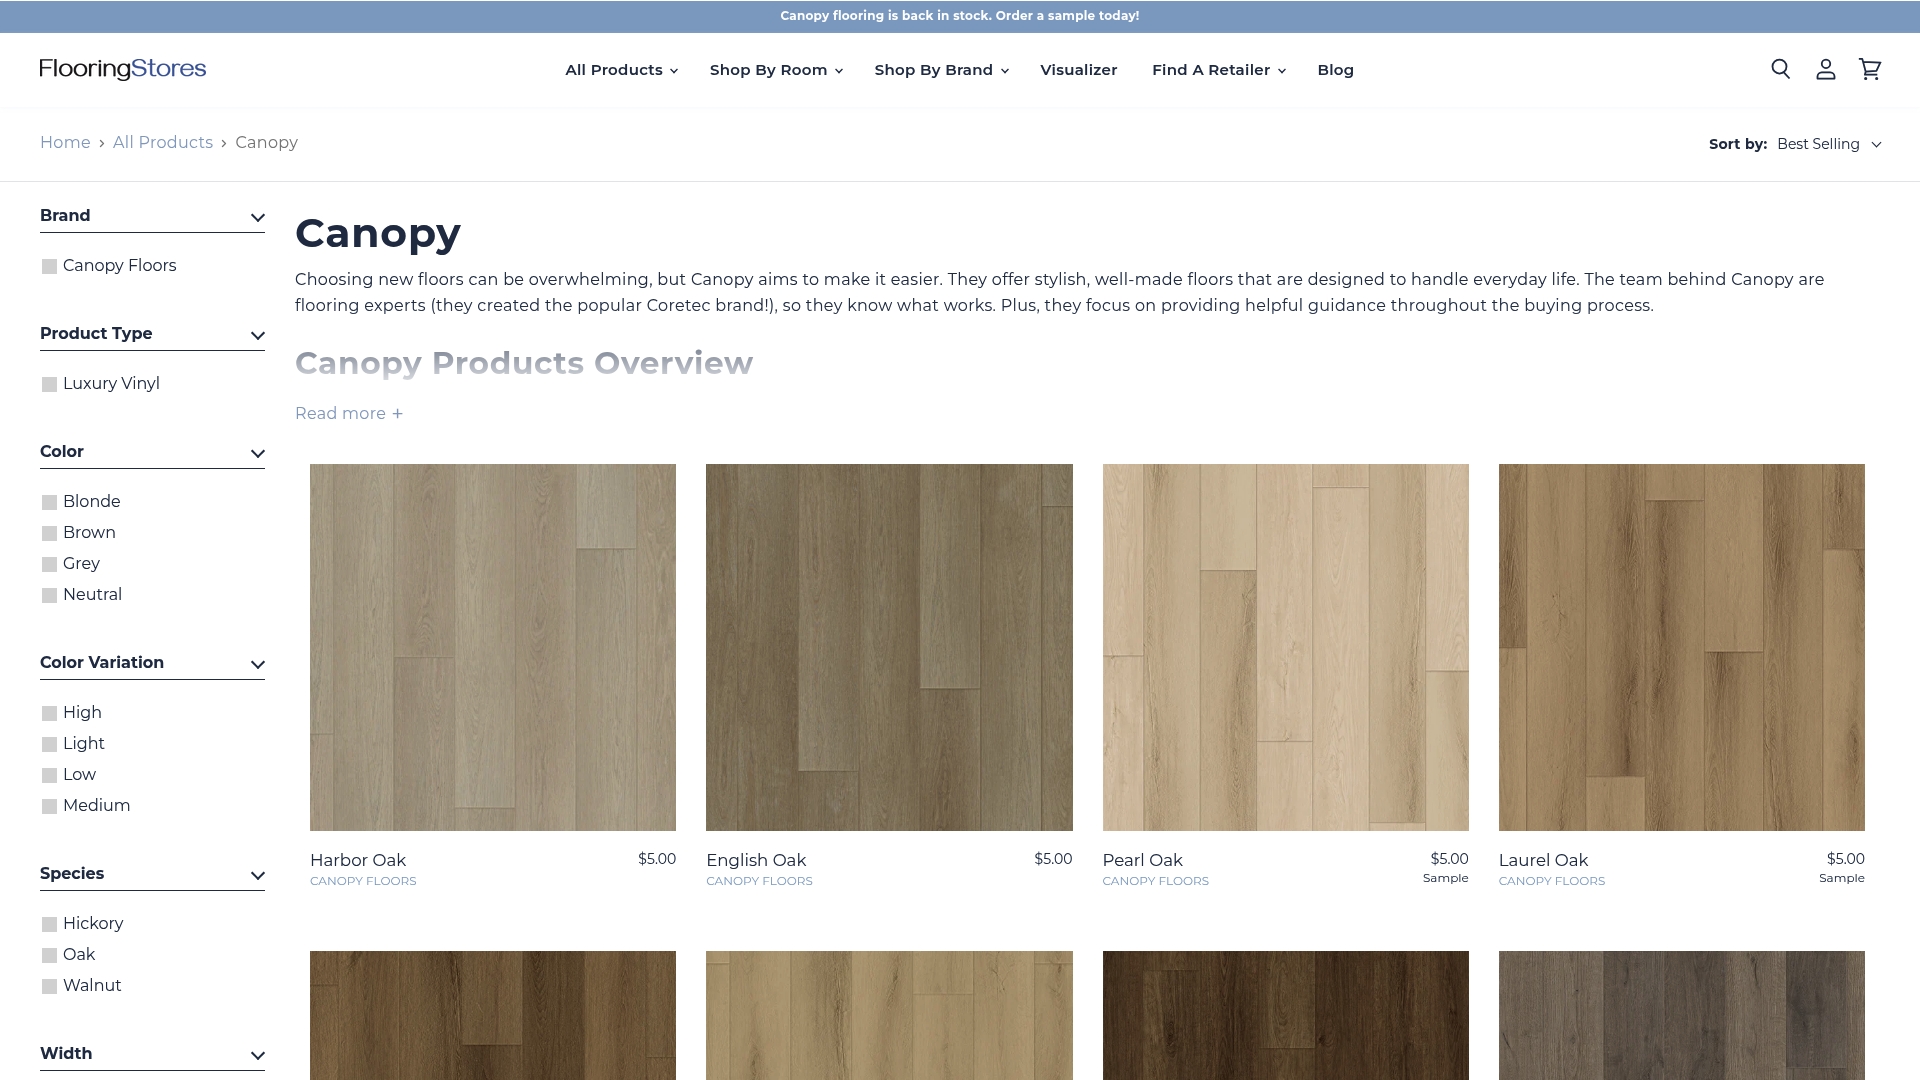Open the search icon in the header
Image resolution: width=1920 pixels, height=1080 pixels.
click(x=1780, y=69)
